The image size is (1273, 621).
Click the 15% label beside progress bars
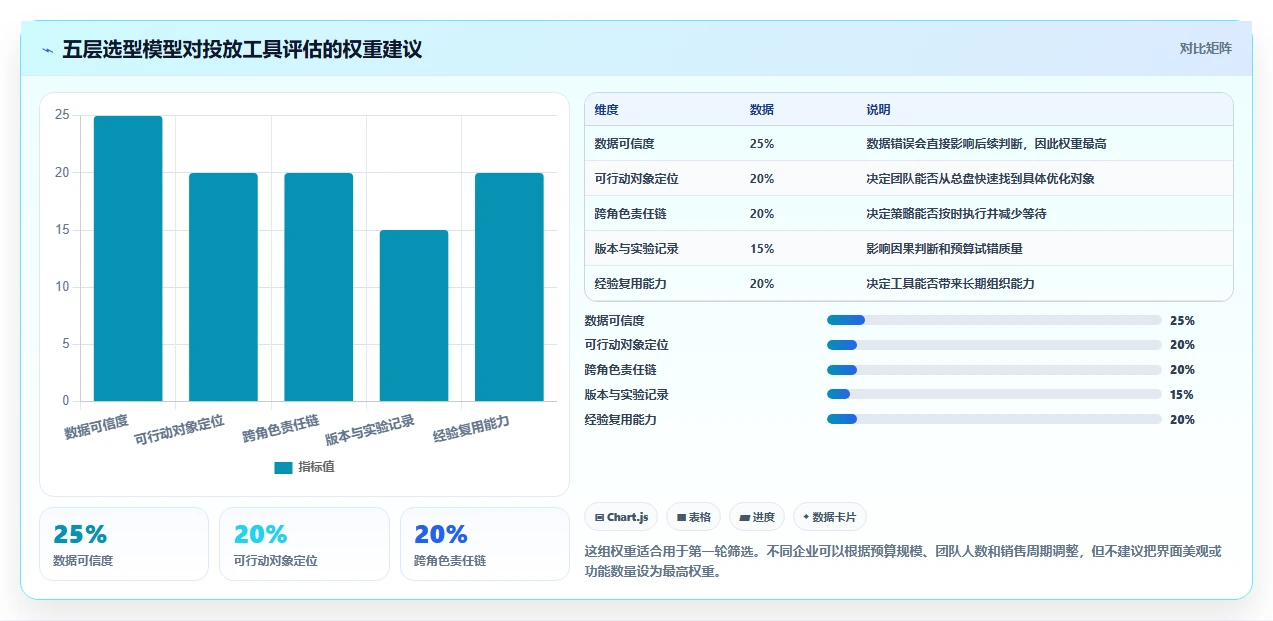[x=1182, y=395]
